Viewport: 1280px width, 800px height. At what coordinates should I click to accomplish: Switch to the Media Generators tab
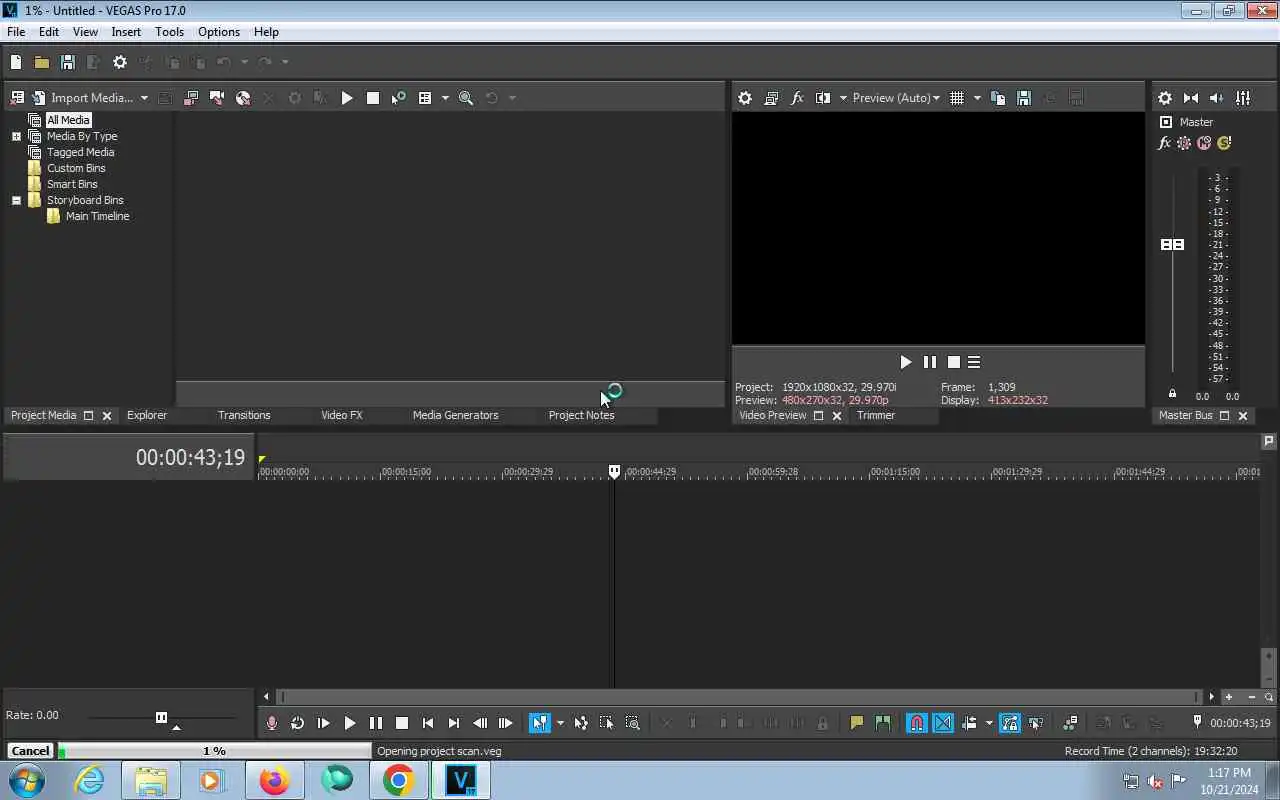455,415
